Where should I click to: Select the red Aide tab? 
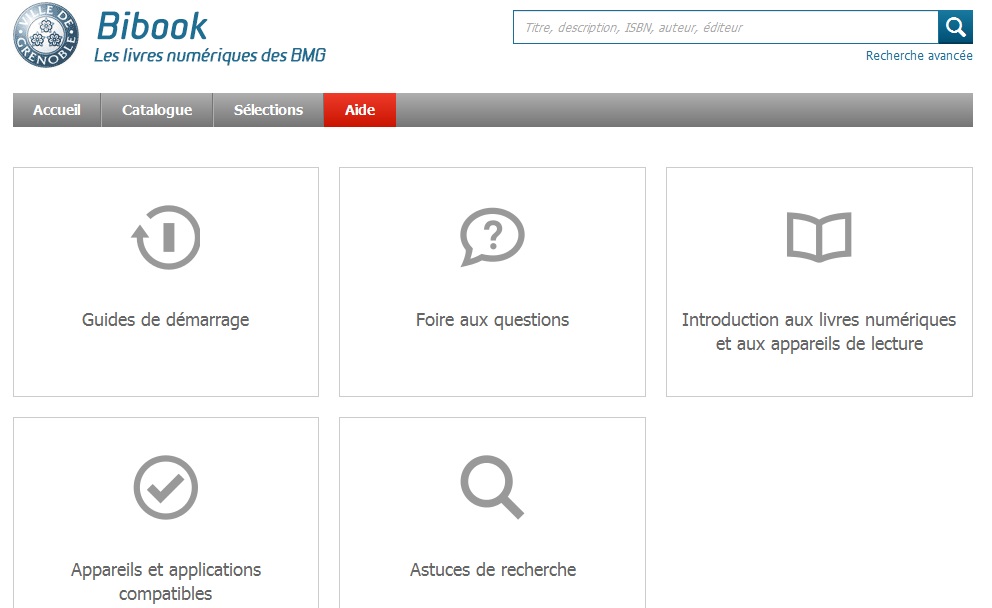pyautogui.click(x=360, y=110)
